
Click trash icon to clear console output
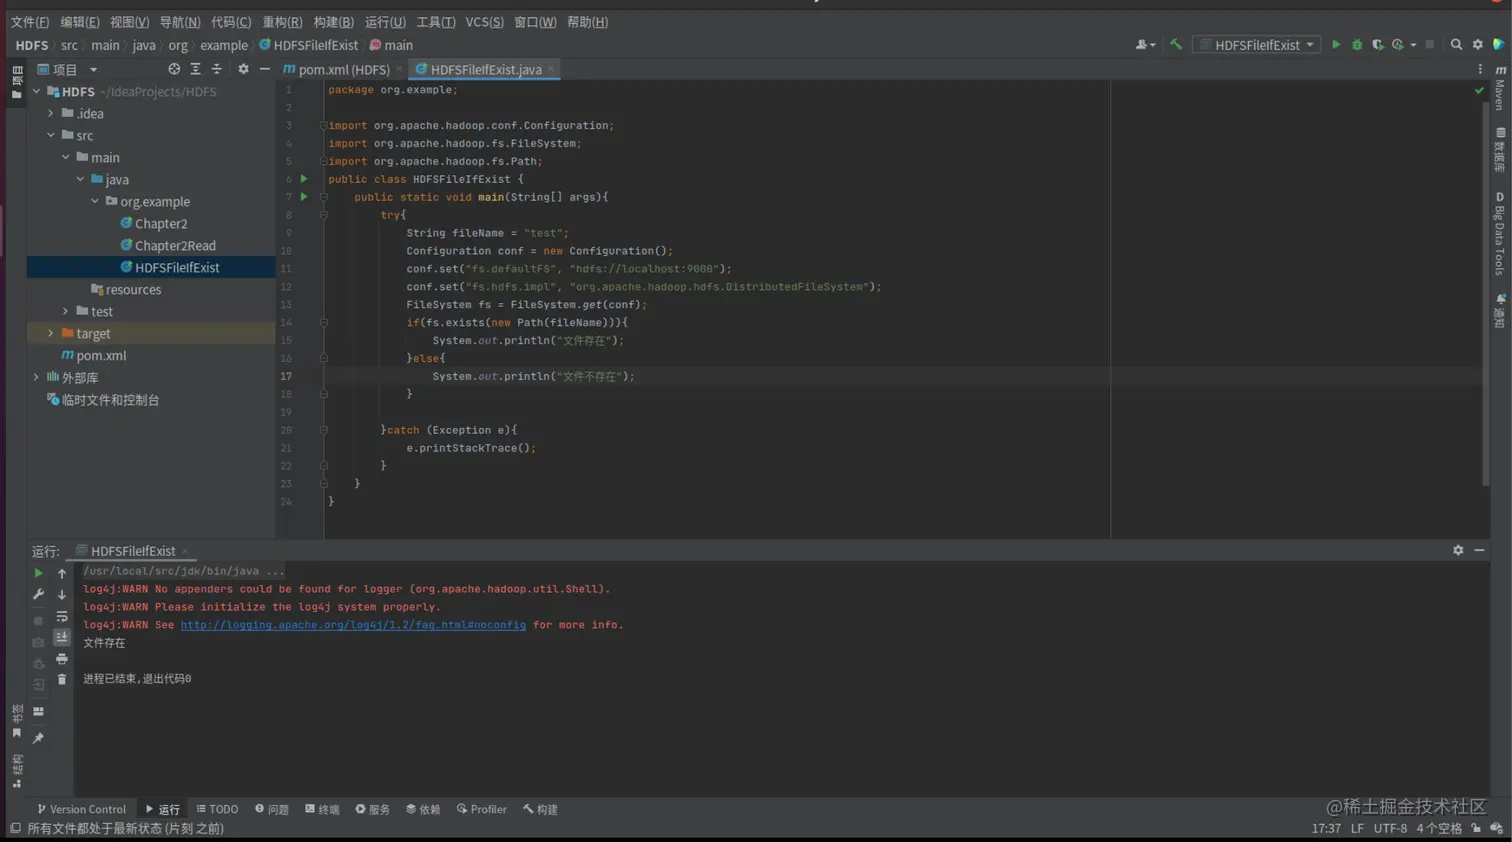[62, 680]
